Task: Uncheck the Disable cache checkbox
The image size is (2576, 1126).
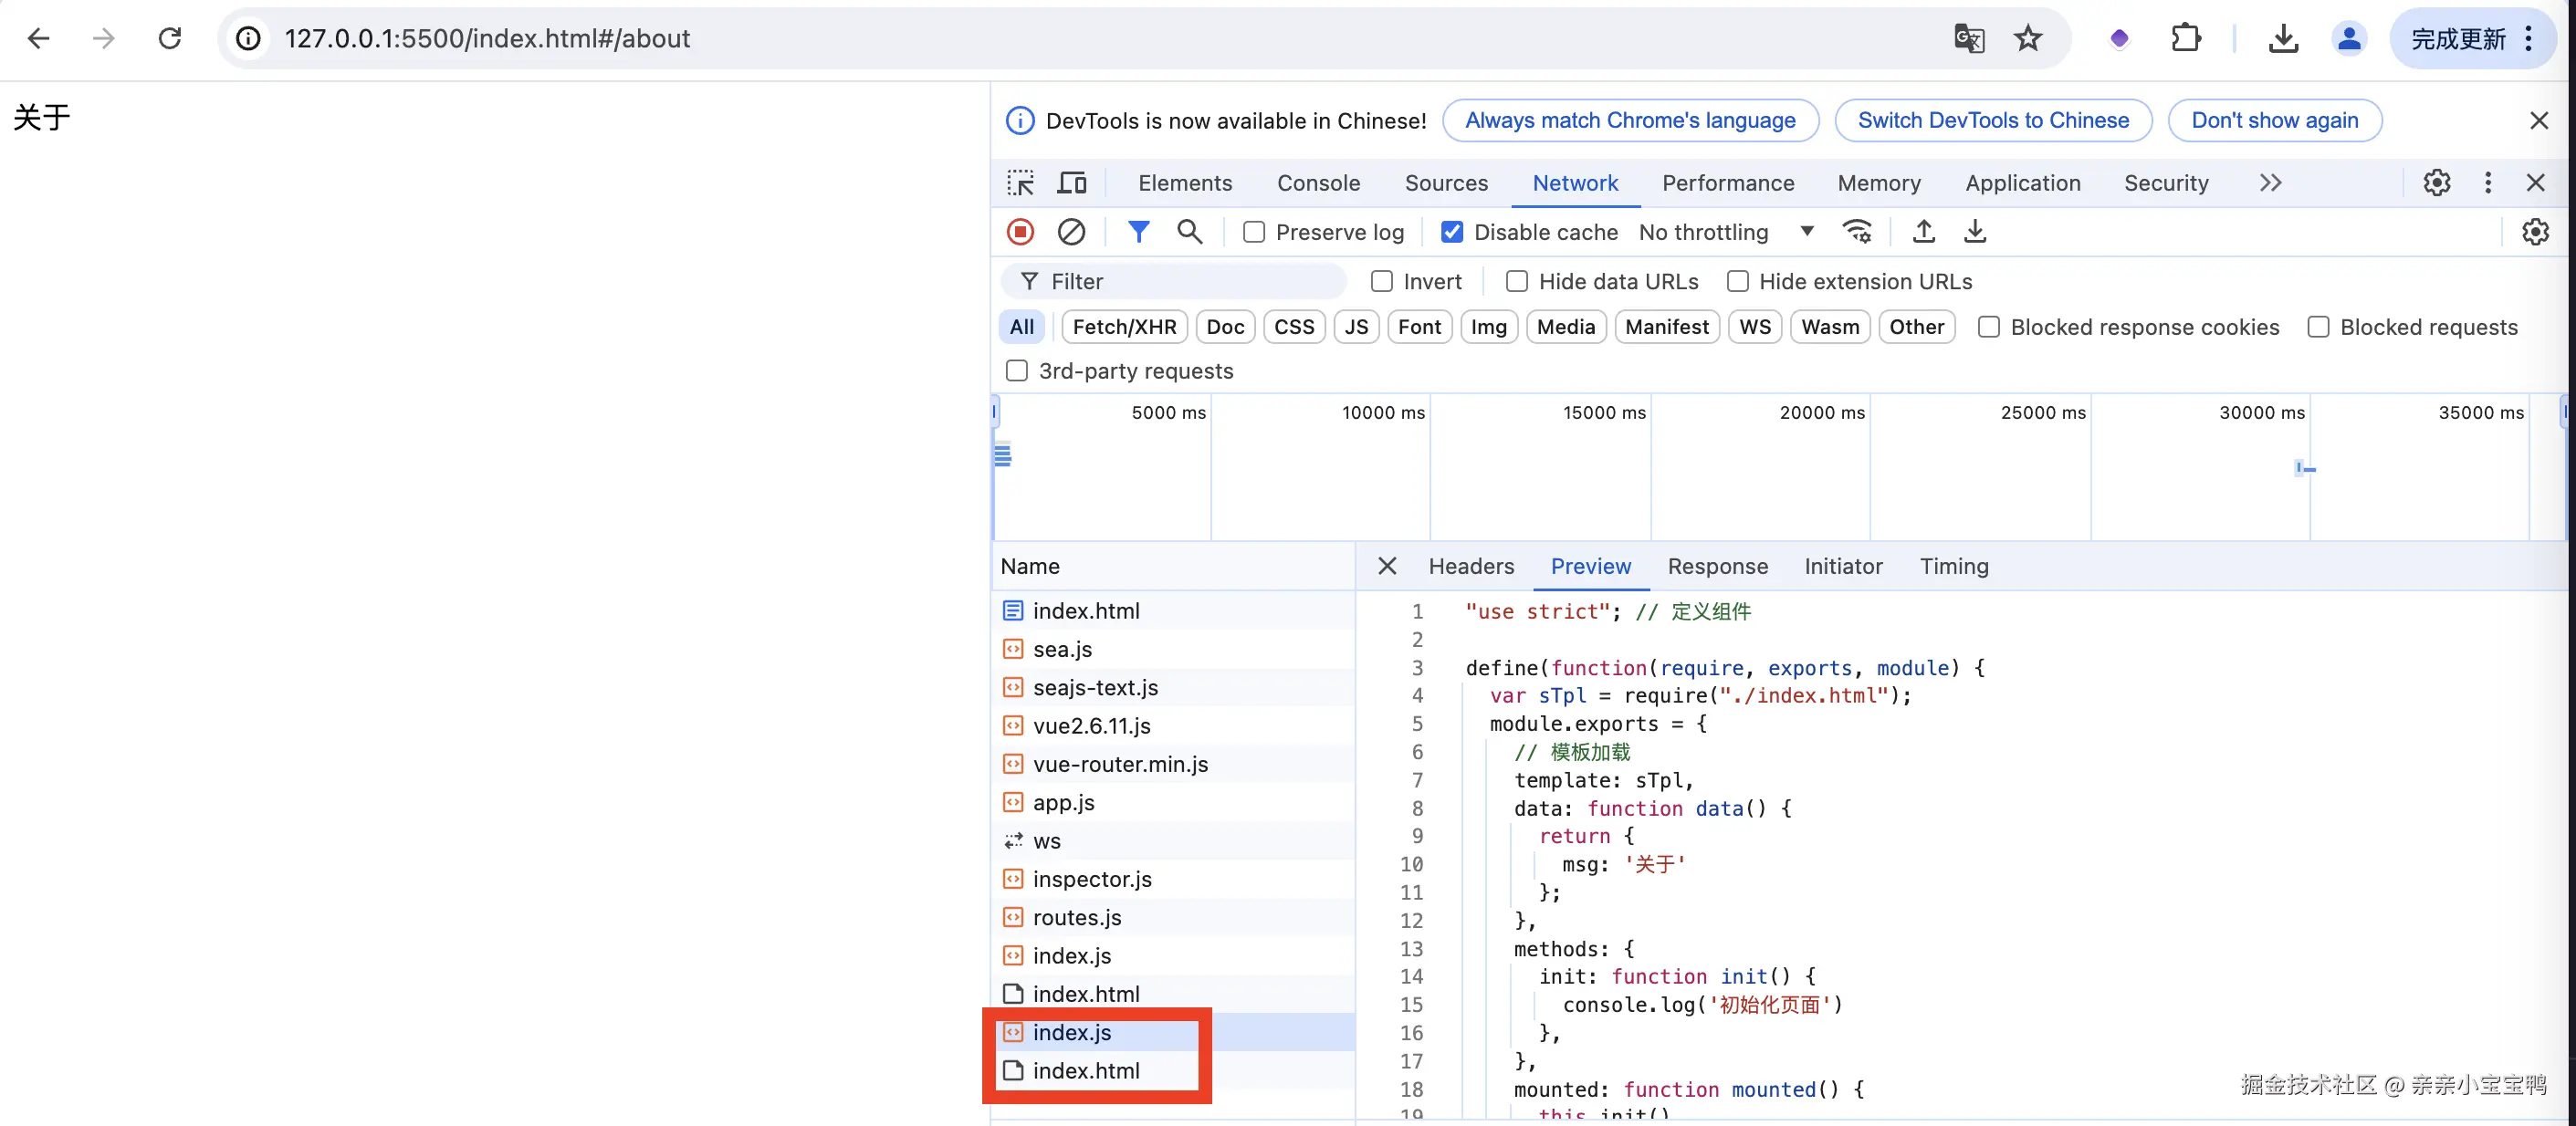Action: (x=1452, y=232)
